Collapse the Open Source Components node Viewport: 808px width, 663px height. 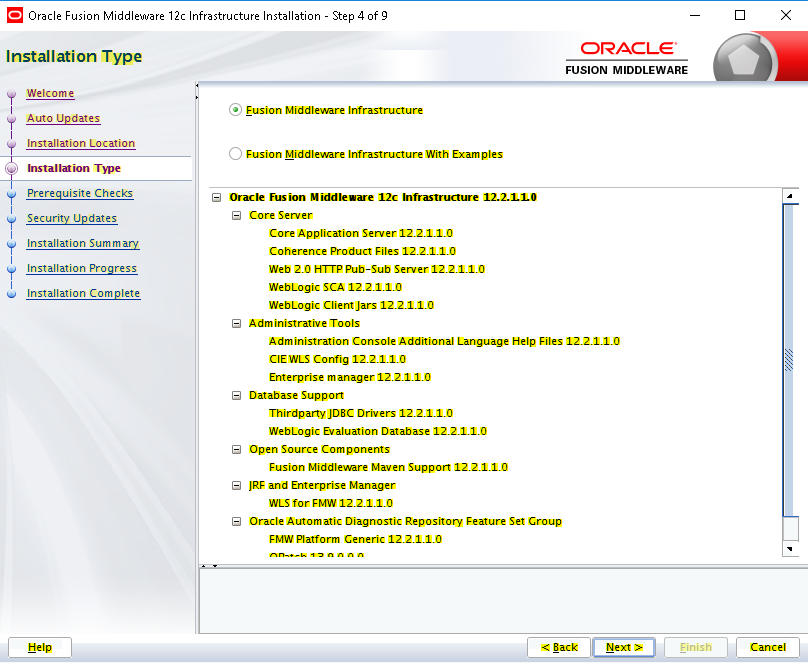(x=237, y=450)
